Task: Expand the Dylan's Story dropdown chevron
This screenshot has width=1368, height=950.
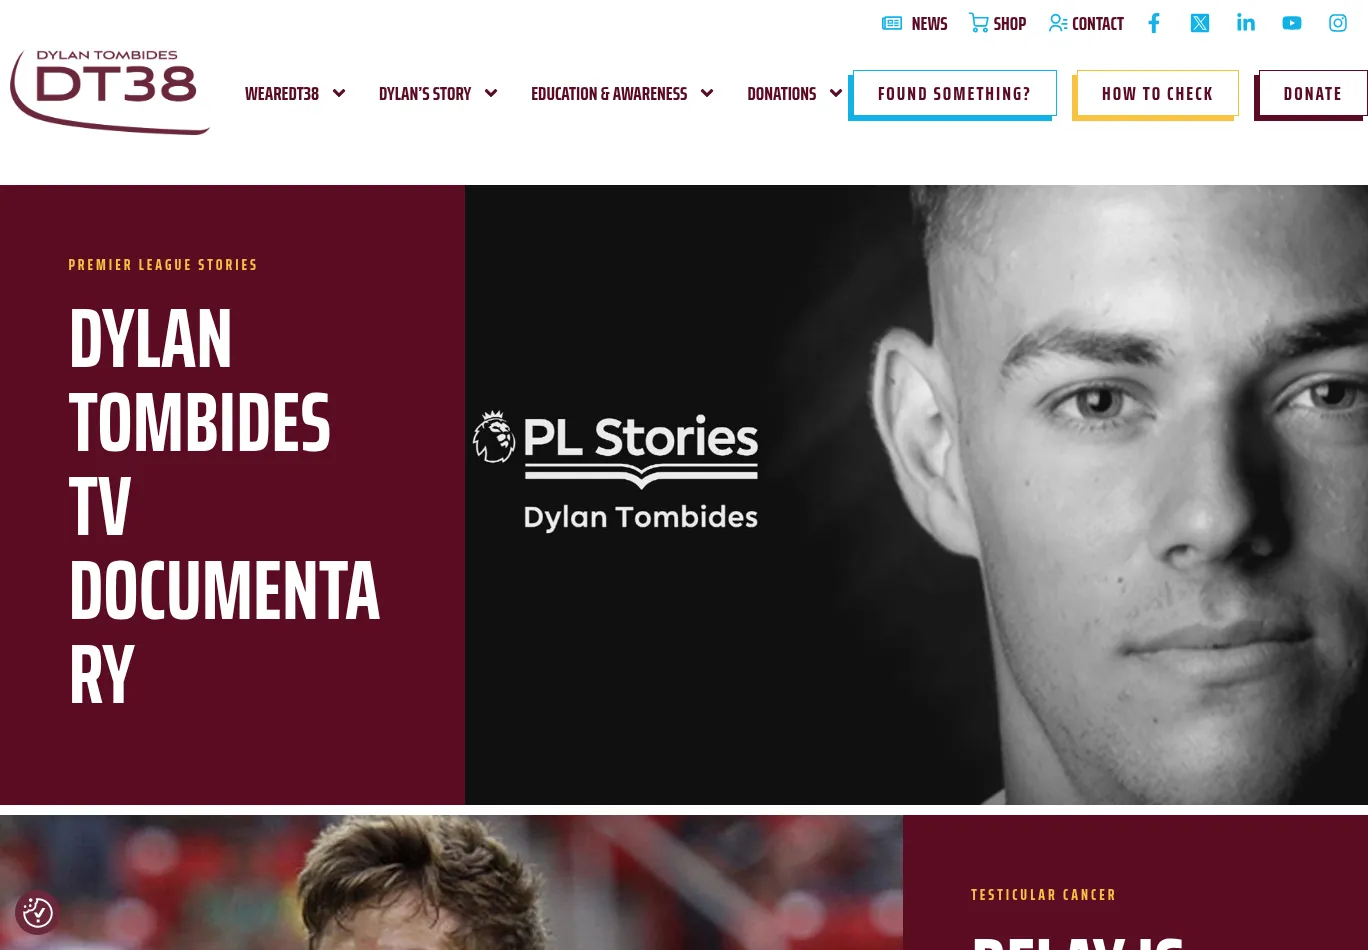Action: pos(491,93)
